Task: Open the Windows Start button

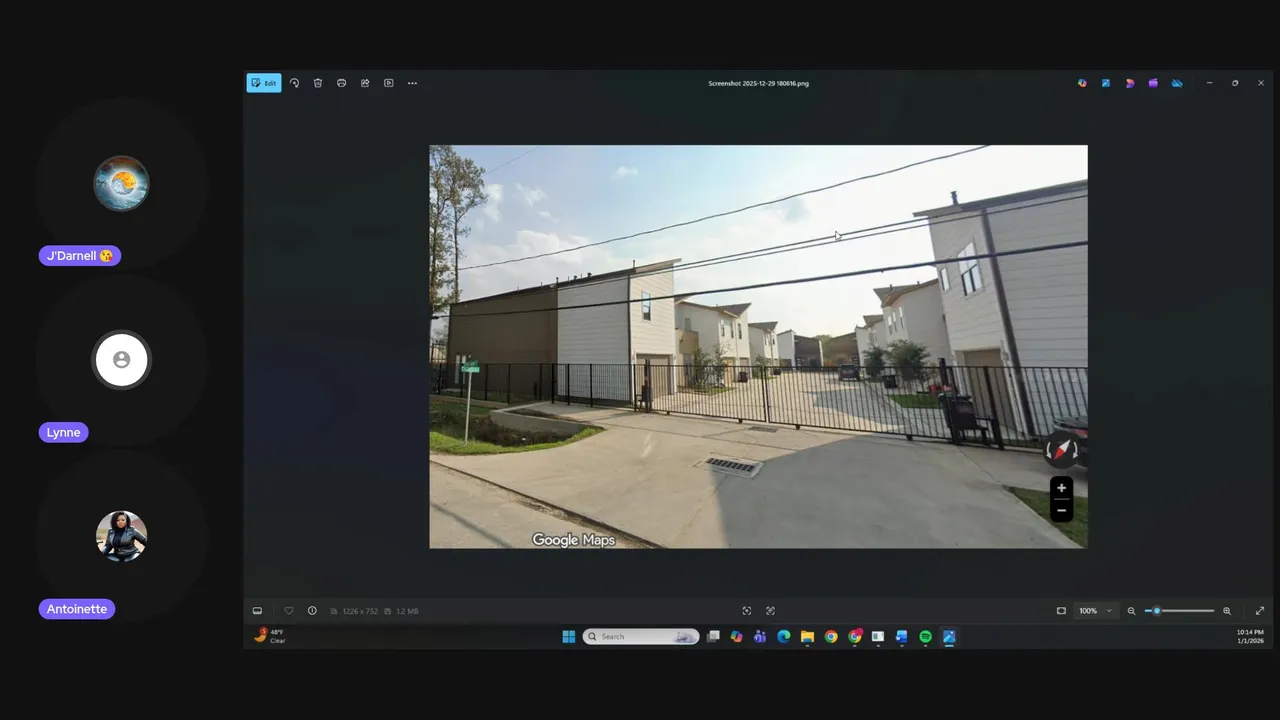Action: 569,637
